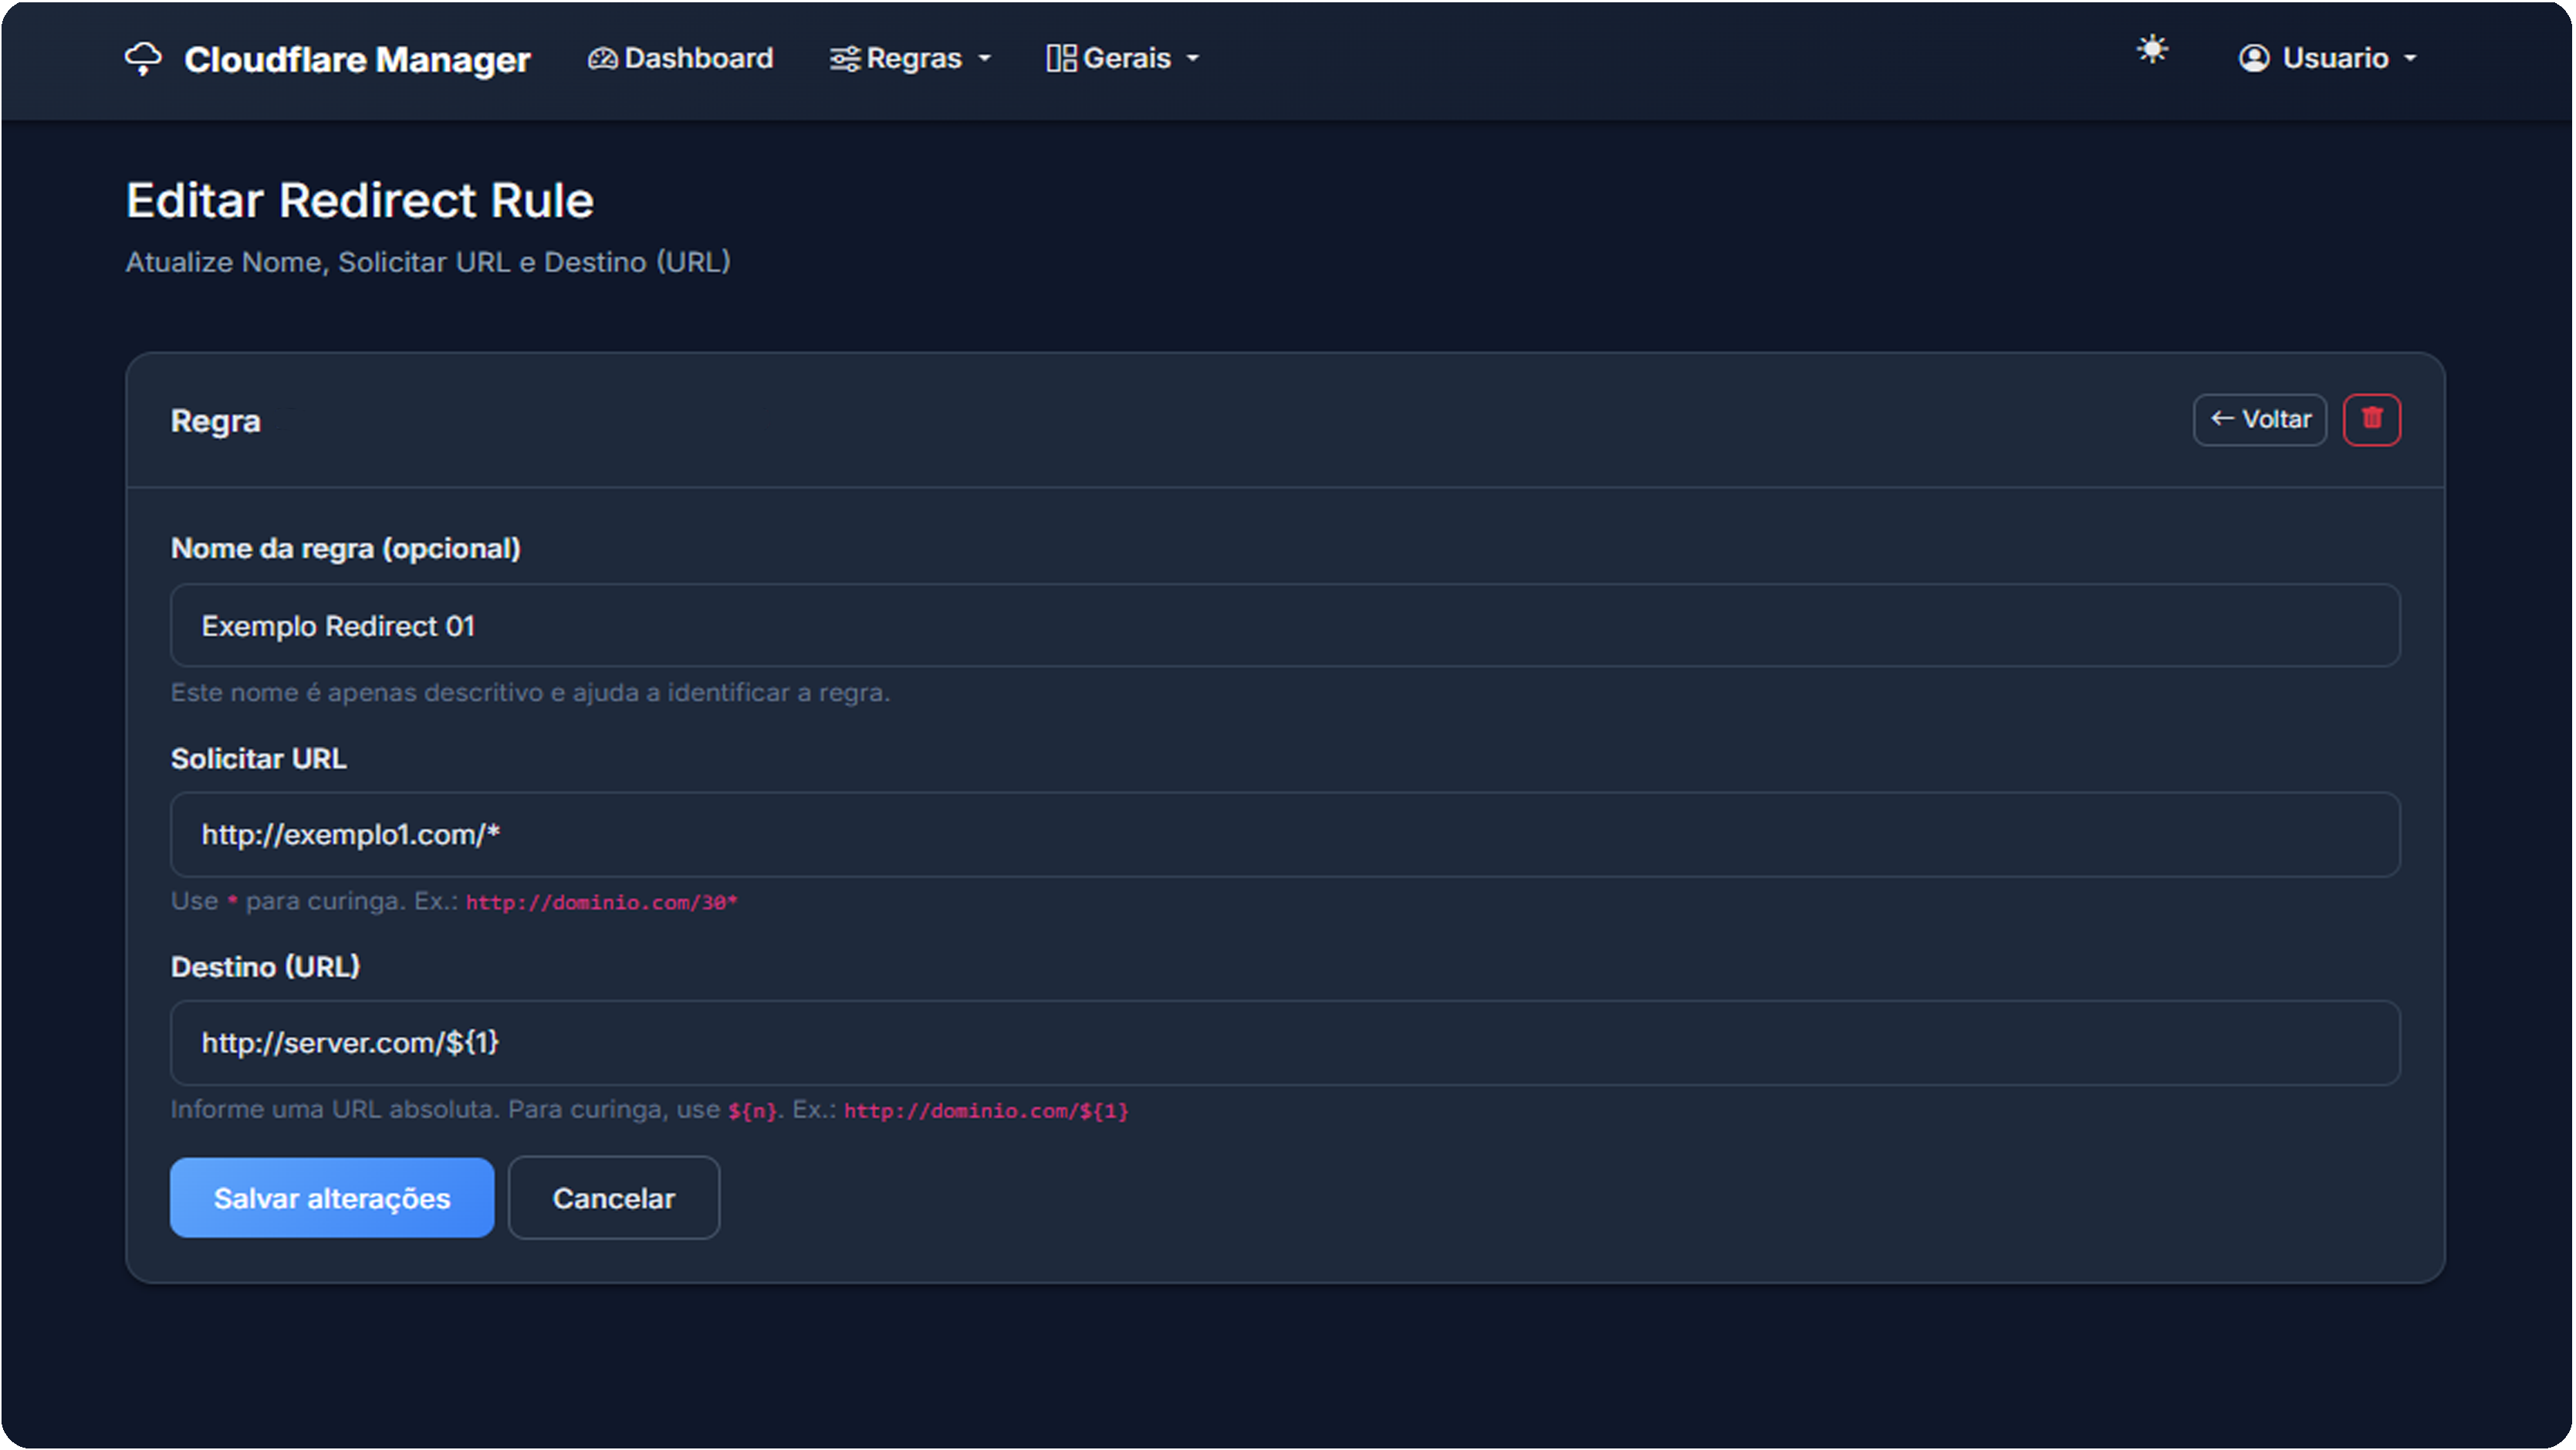Image resolution: width=2576 pixels, height=1450 pixels.
Task: Toggle light theme with the sun icon
Action: [2152, 50]
